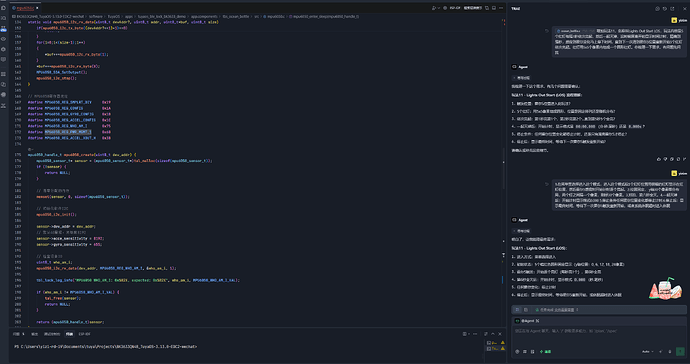Give a thumbs up to the first Agent reply

point(659,159)
